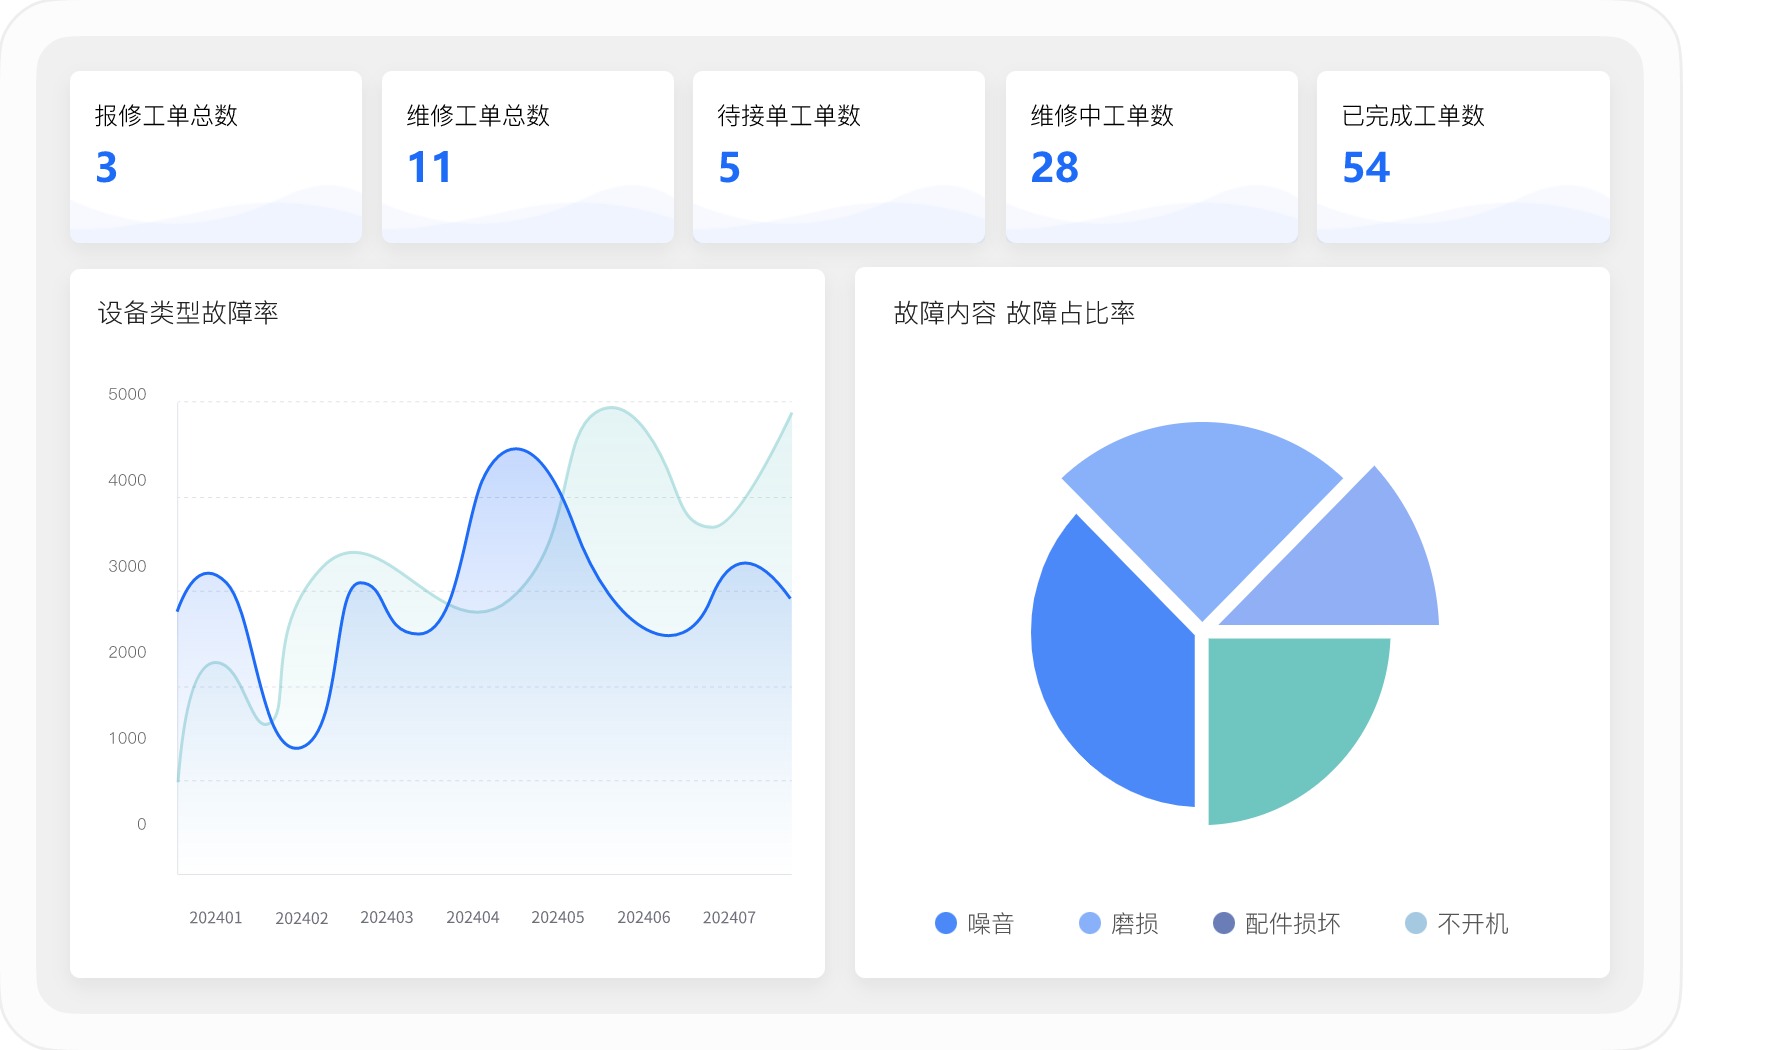
Task: Click the 配件损坏 legend label
Action: click(x=1293, y=924)
